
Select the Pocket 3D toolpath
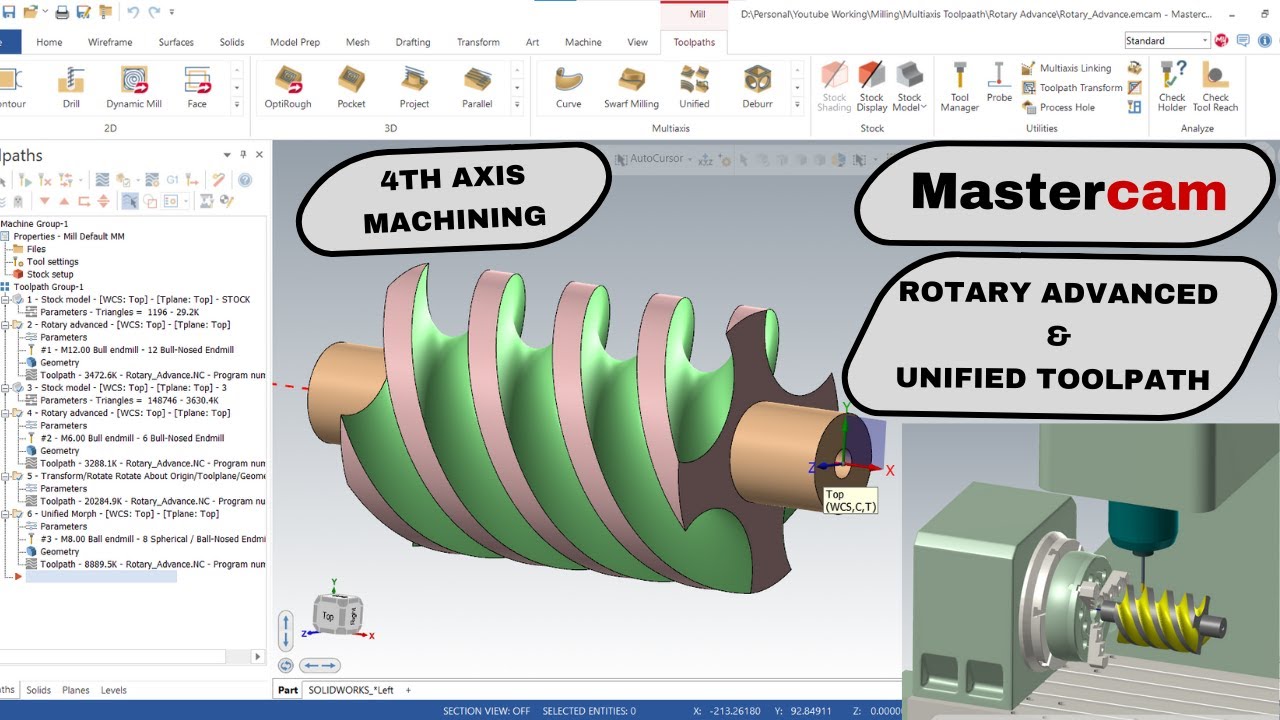point(351,85)
